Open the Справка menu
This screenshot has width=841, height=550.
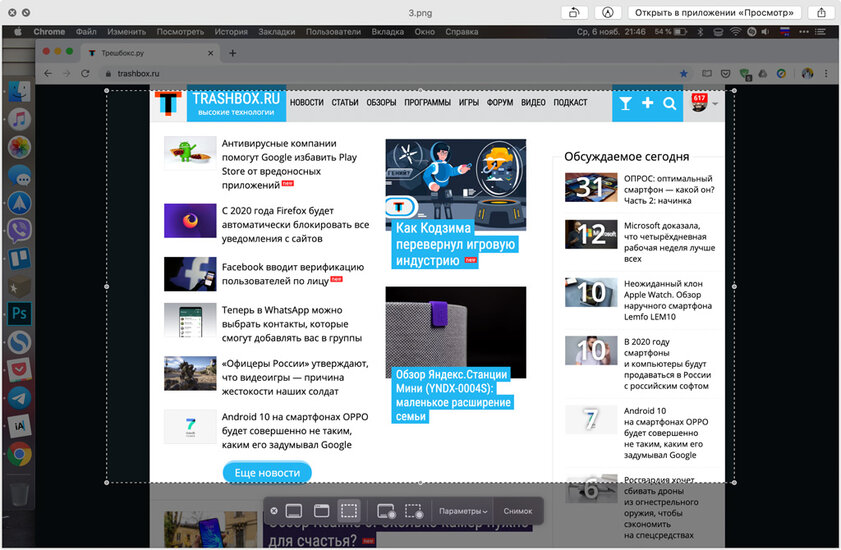[461, 32]
